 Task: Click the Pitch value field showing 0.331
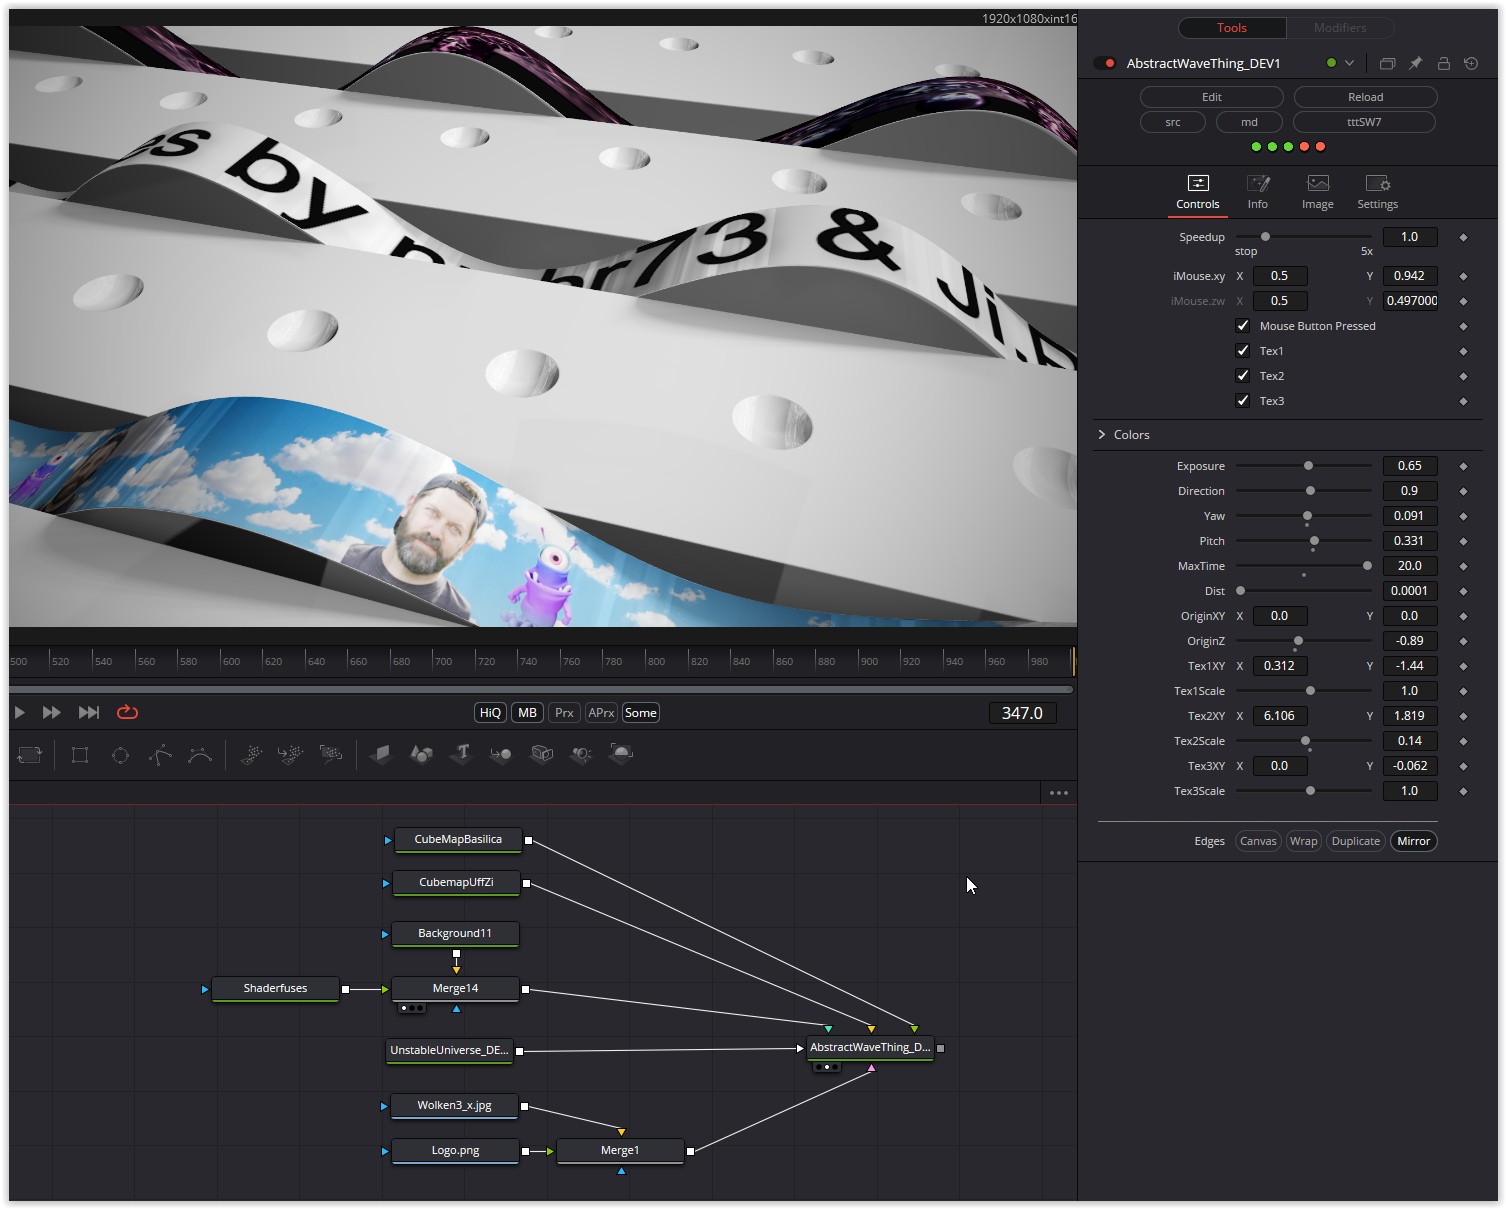click(1410, 541)
